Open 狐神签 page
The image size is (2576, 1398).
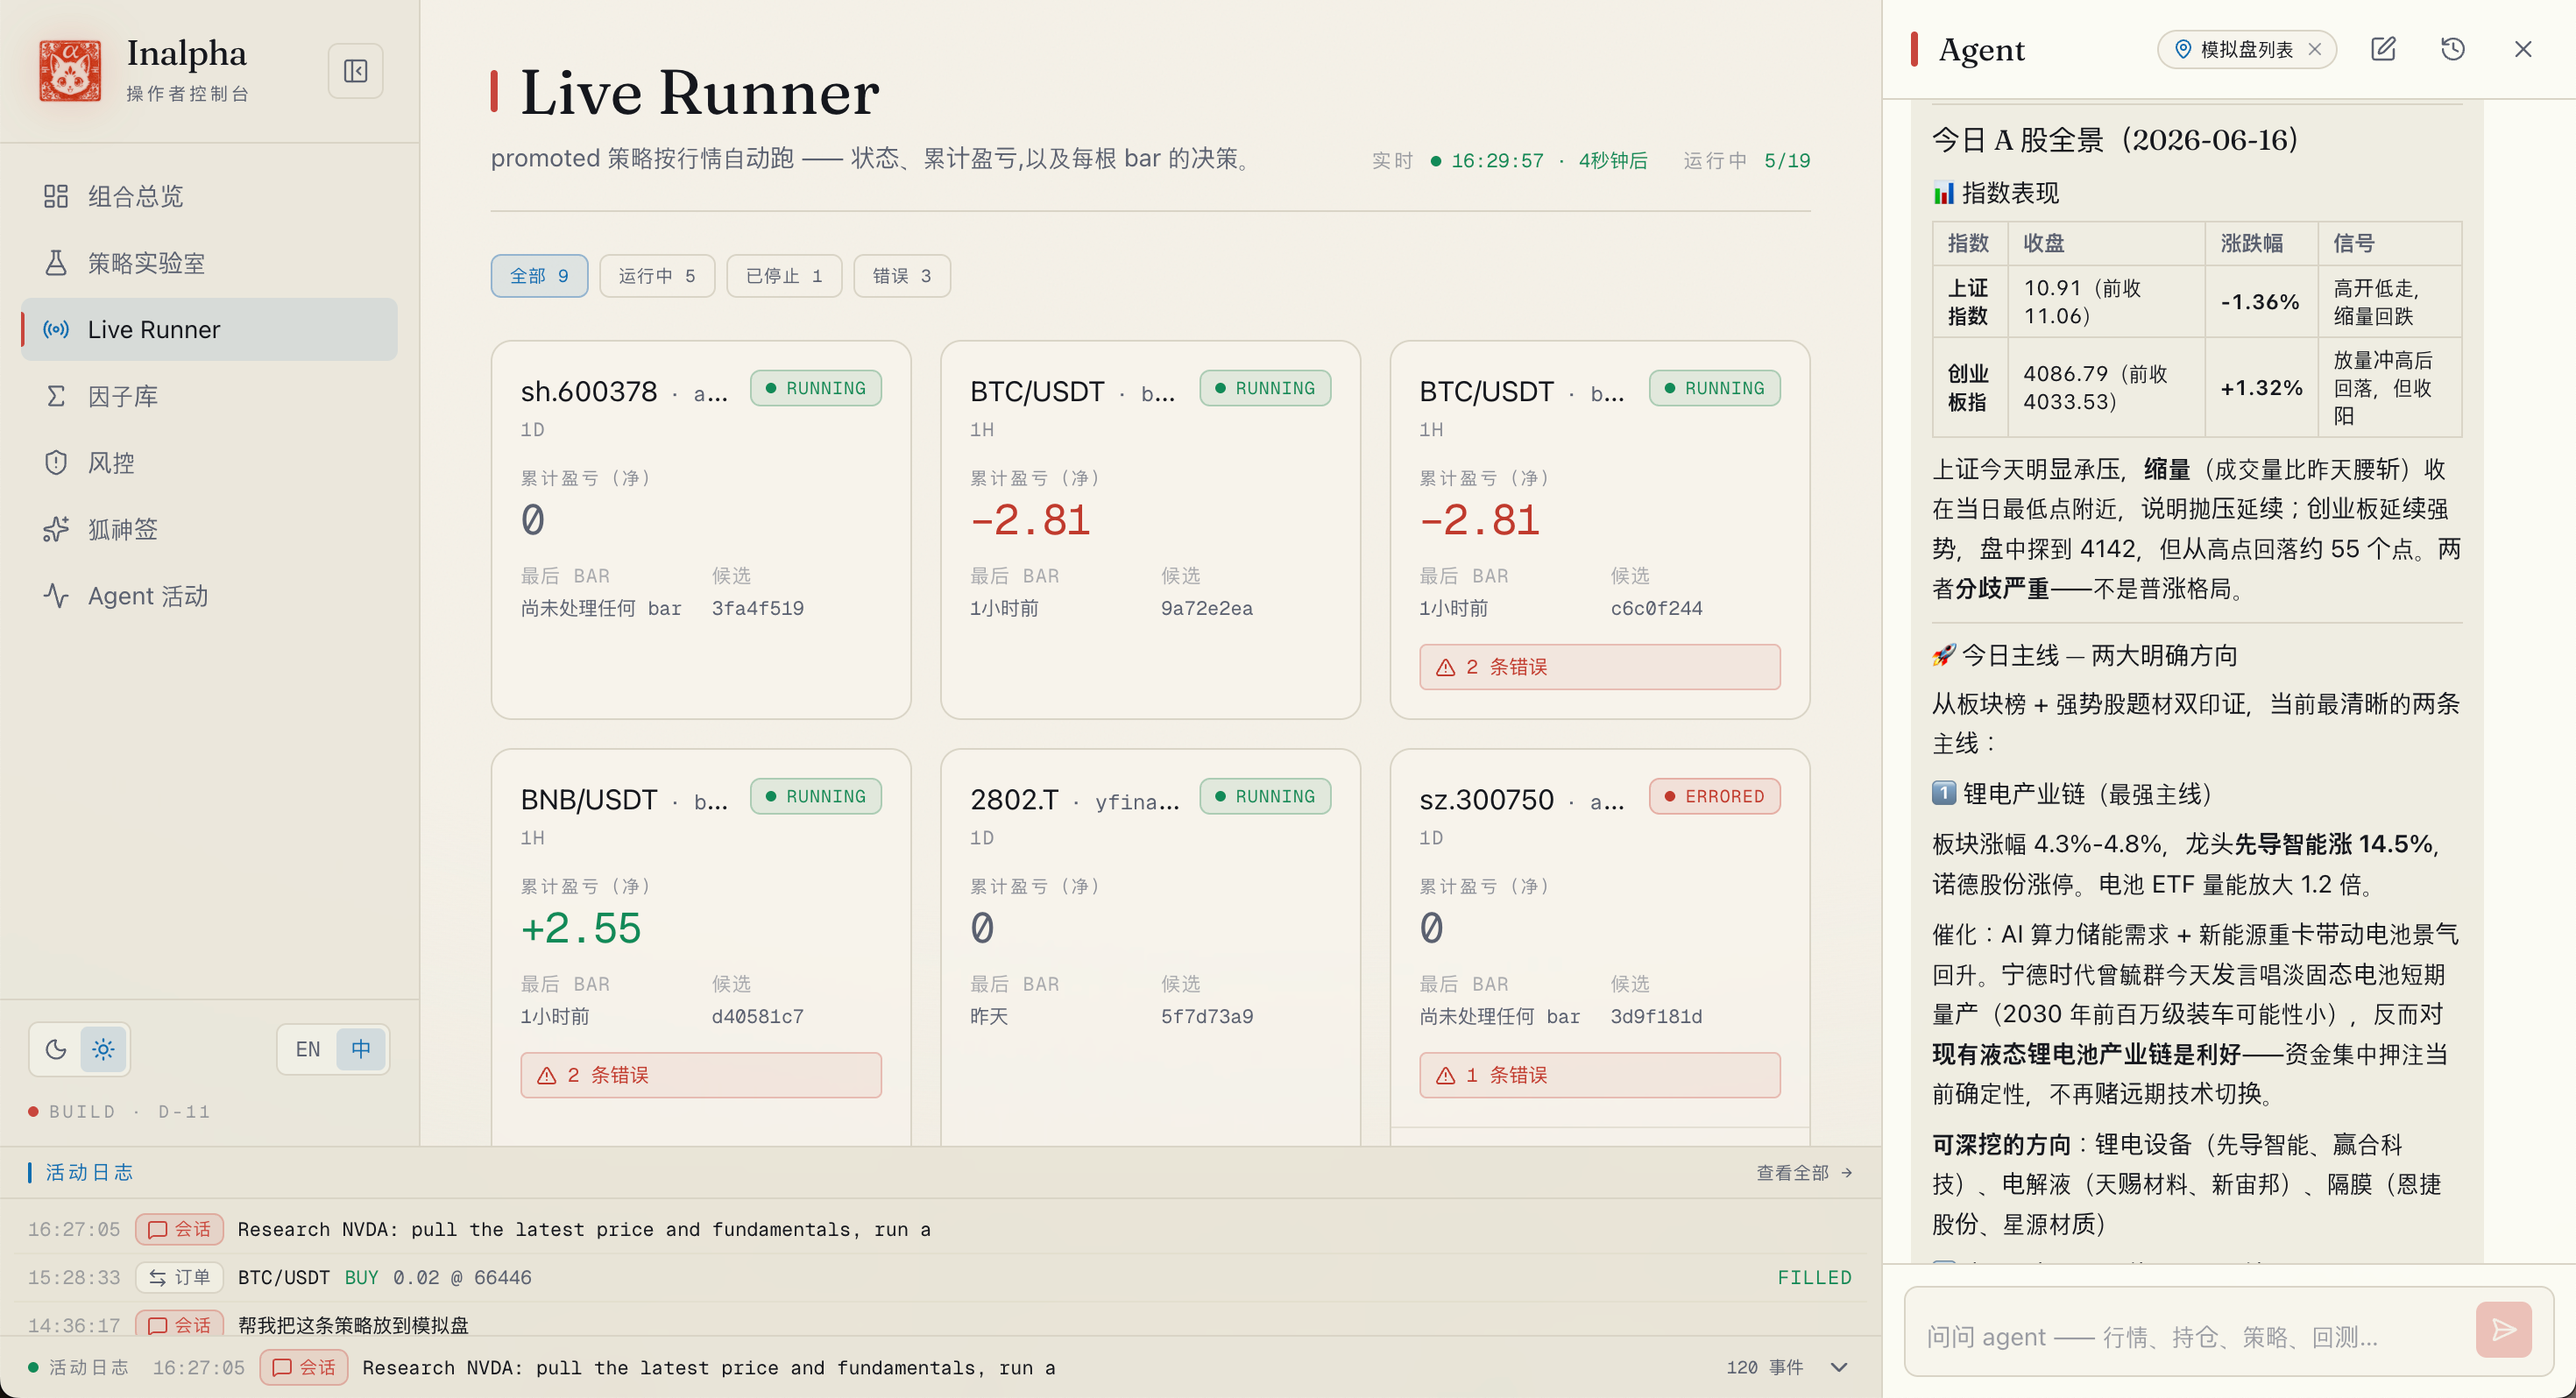tap(209, 529)
